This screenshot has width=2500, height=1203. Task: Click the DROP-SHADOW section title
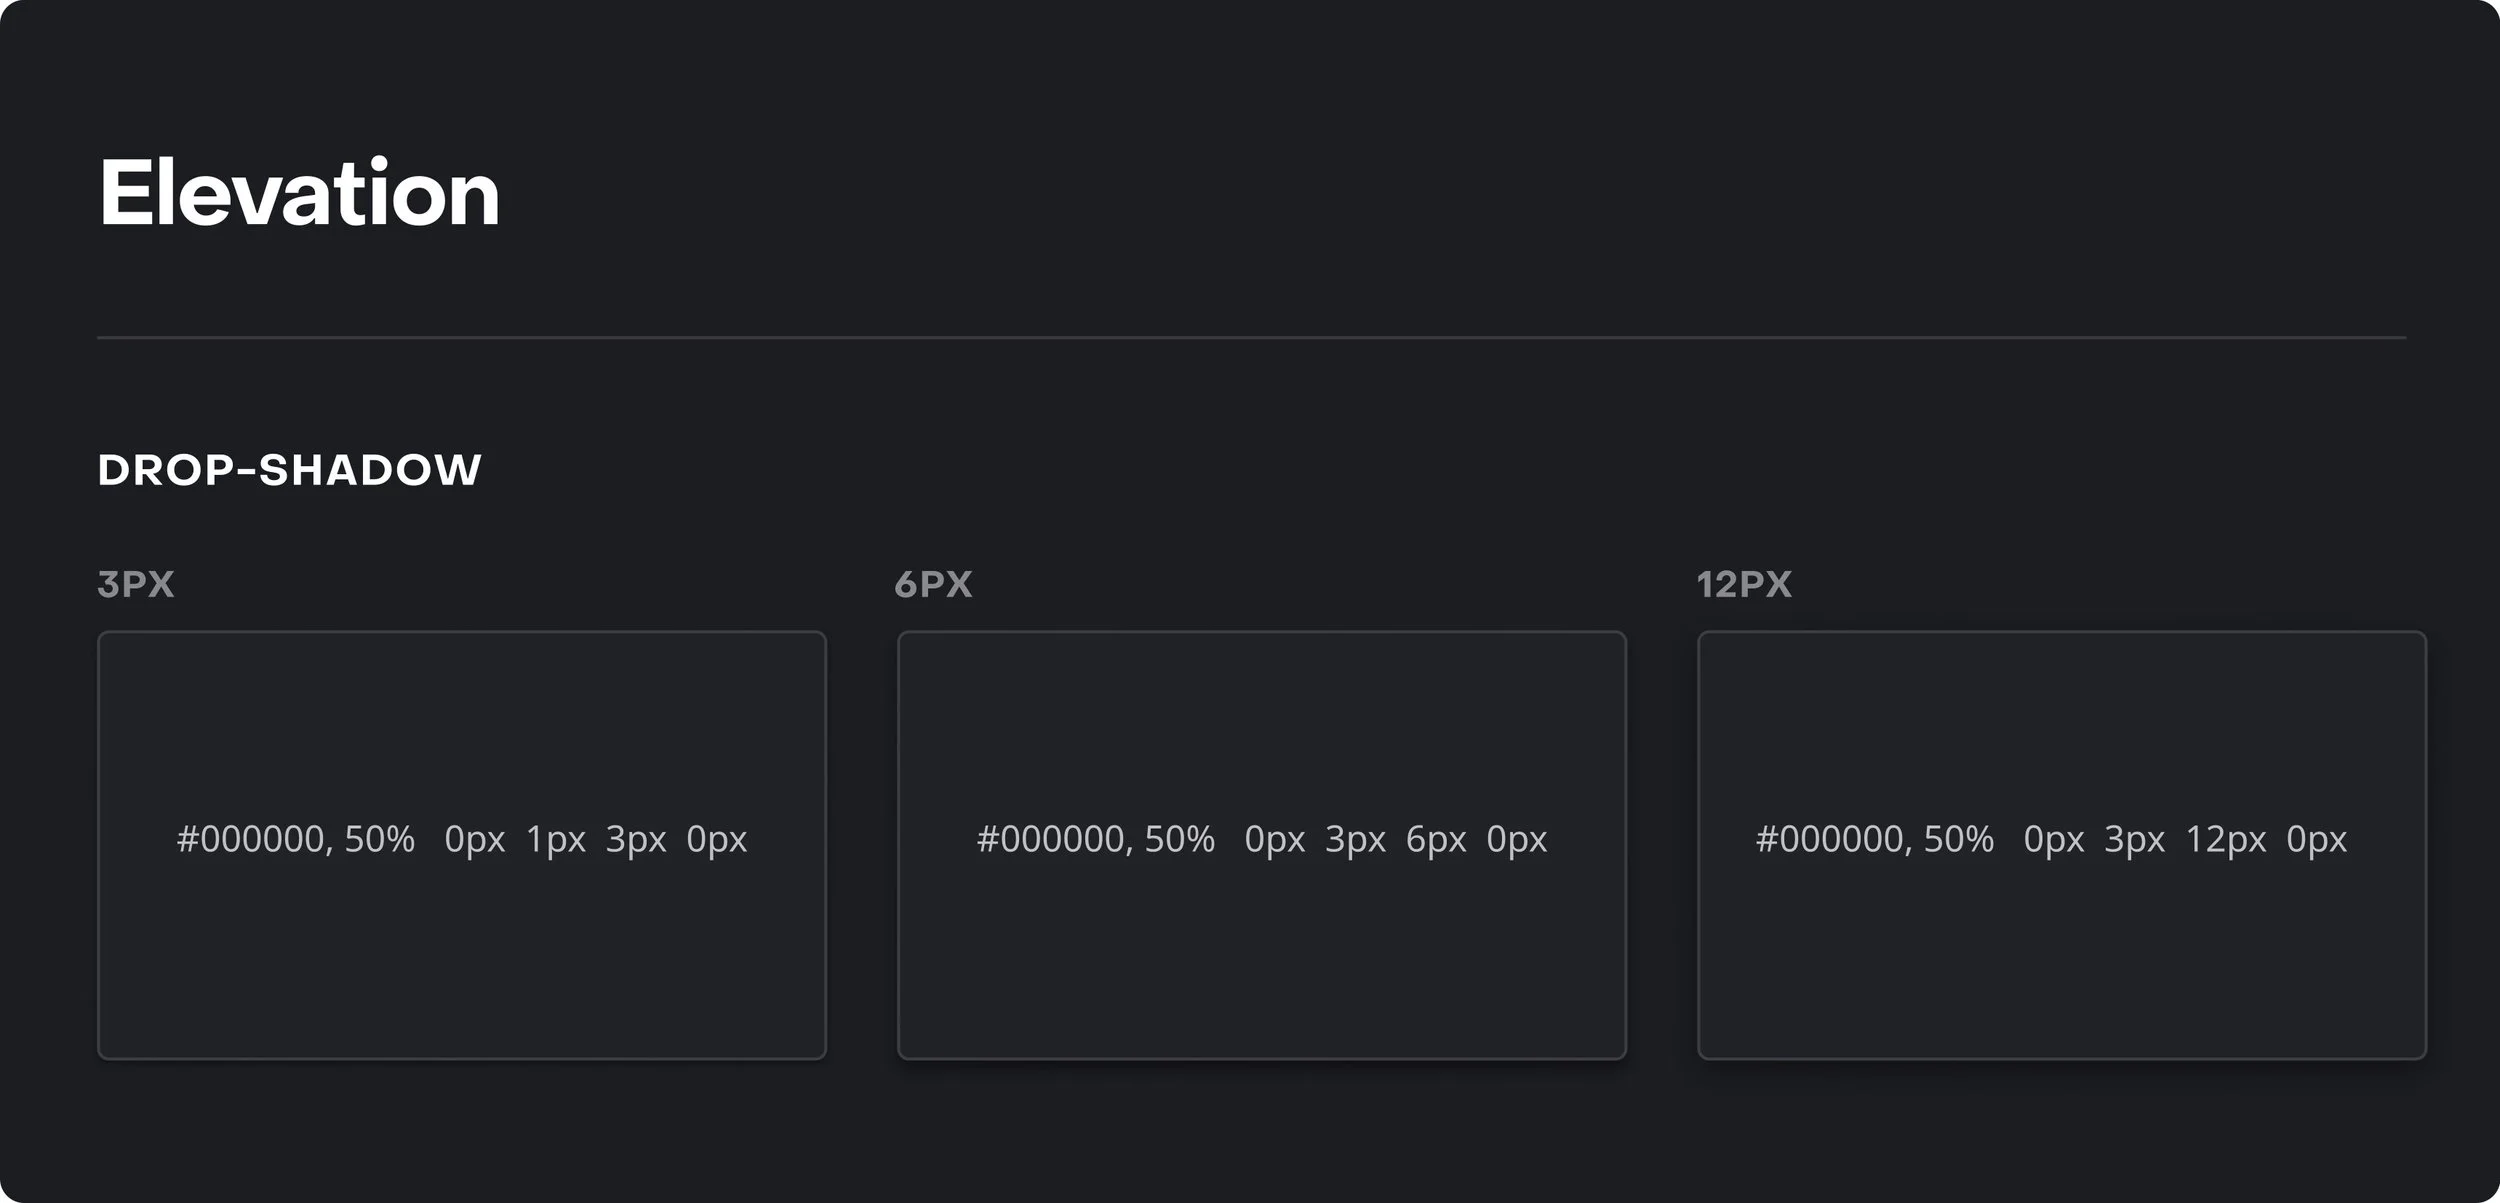pyautogui.click(x=290, y=470)
